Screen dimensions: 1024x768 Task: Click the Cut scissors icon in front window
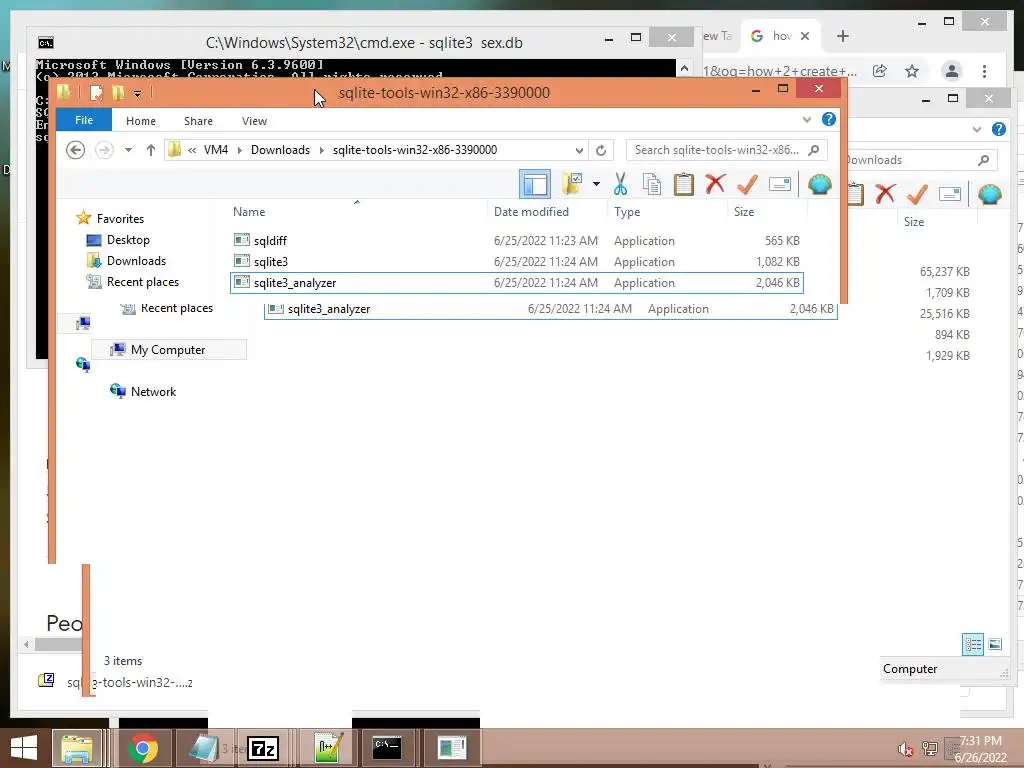coord(620,184)
